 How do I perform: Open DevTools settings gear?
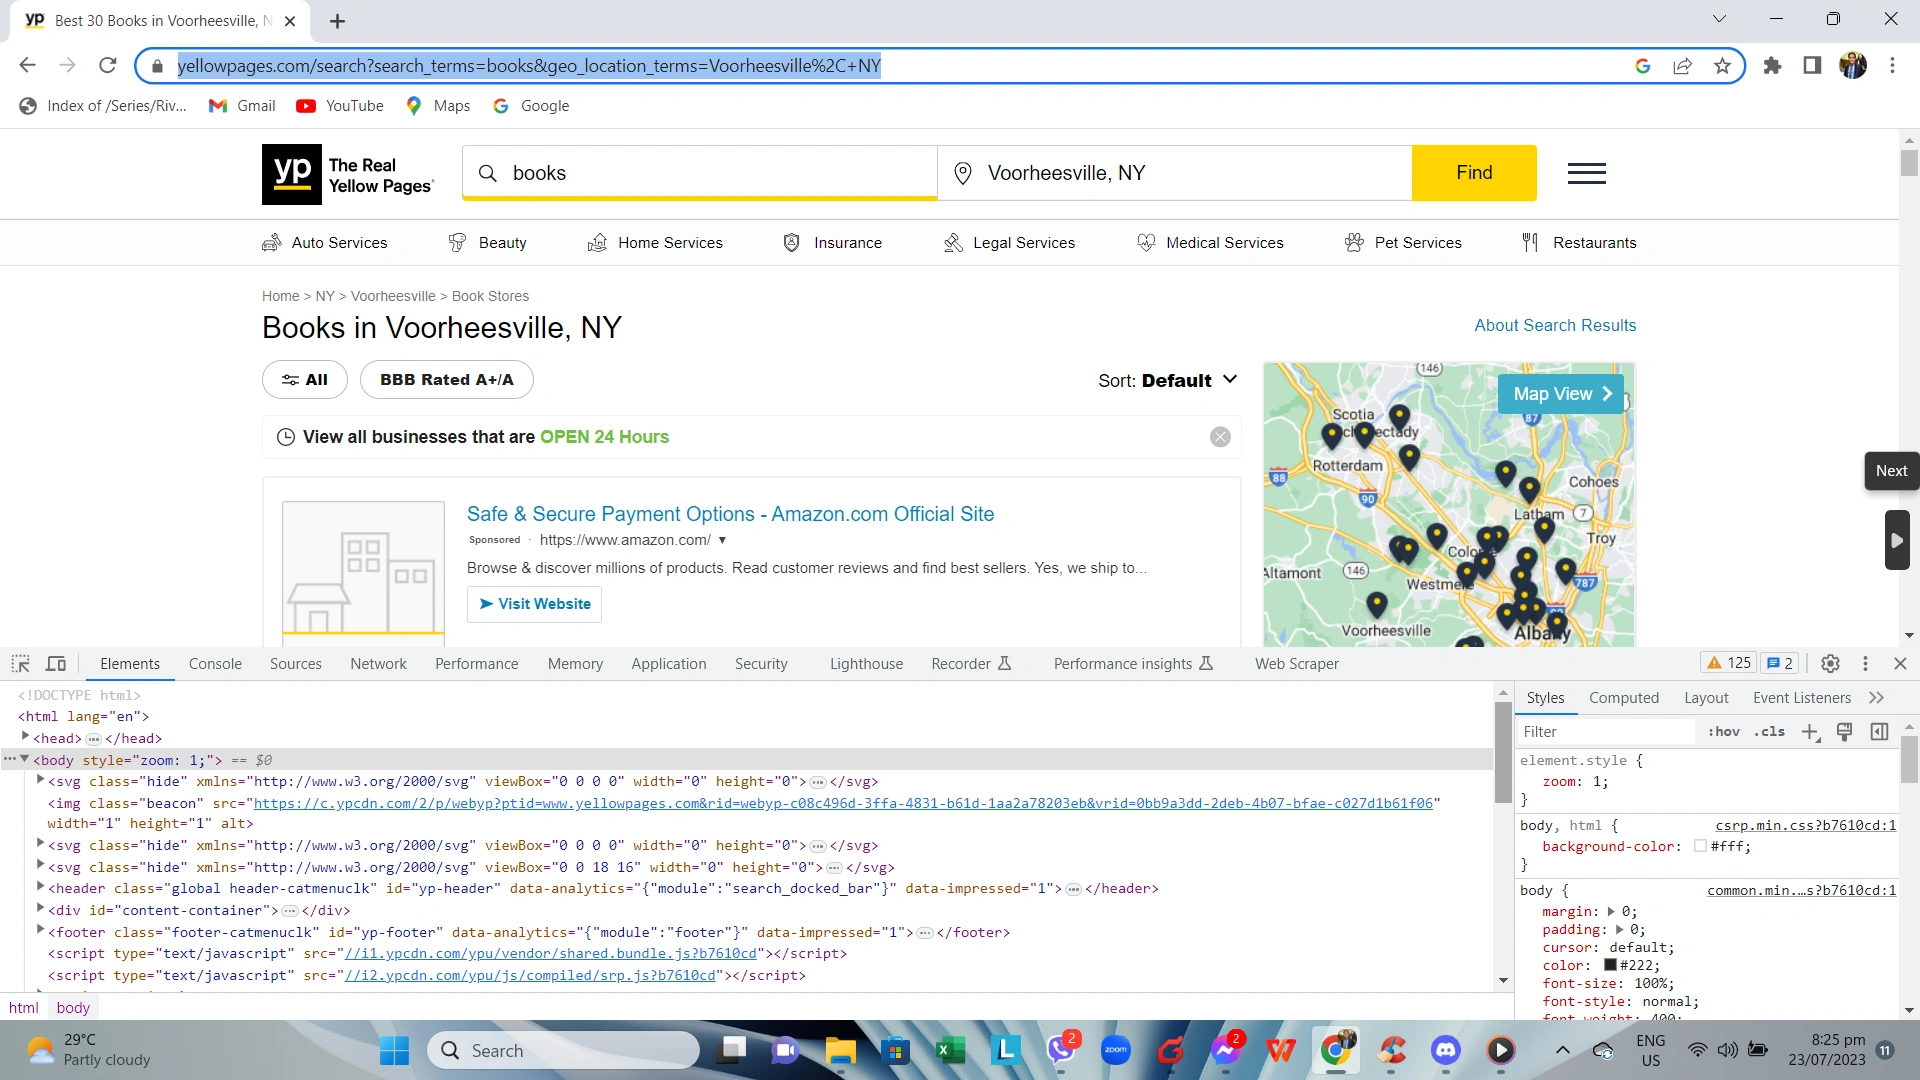(x=1830, y=663)
